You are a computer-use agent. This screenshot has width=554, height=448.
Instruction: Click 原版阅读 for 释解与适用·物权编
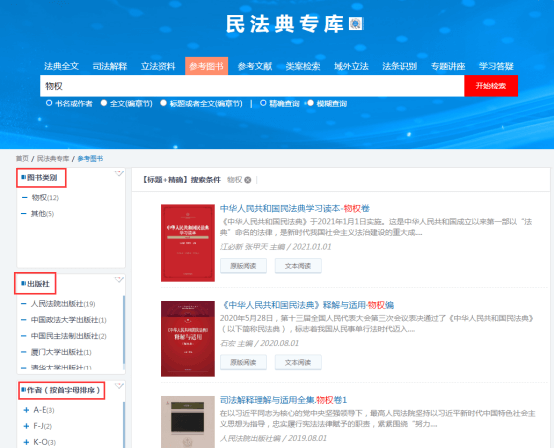point(243,362)
